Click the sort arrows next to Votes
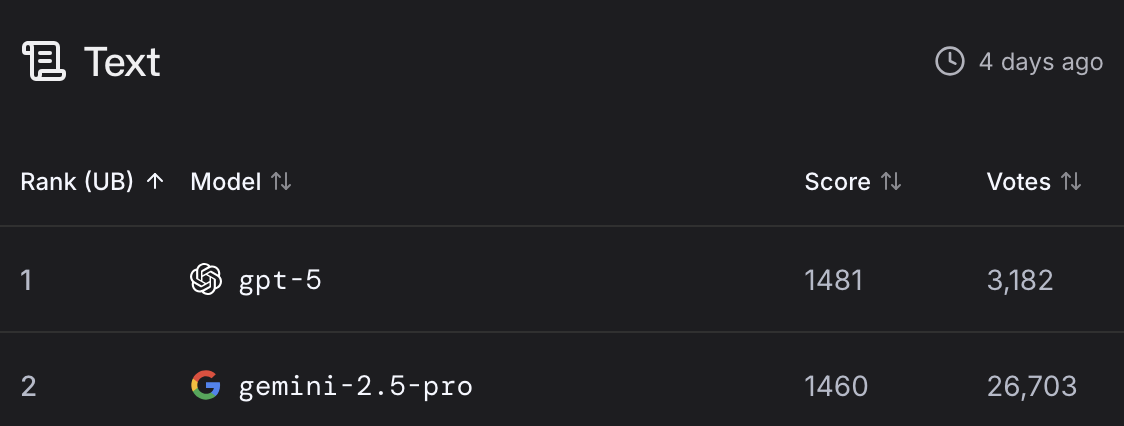 click(x=1071, y=182)
